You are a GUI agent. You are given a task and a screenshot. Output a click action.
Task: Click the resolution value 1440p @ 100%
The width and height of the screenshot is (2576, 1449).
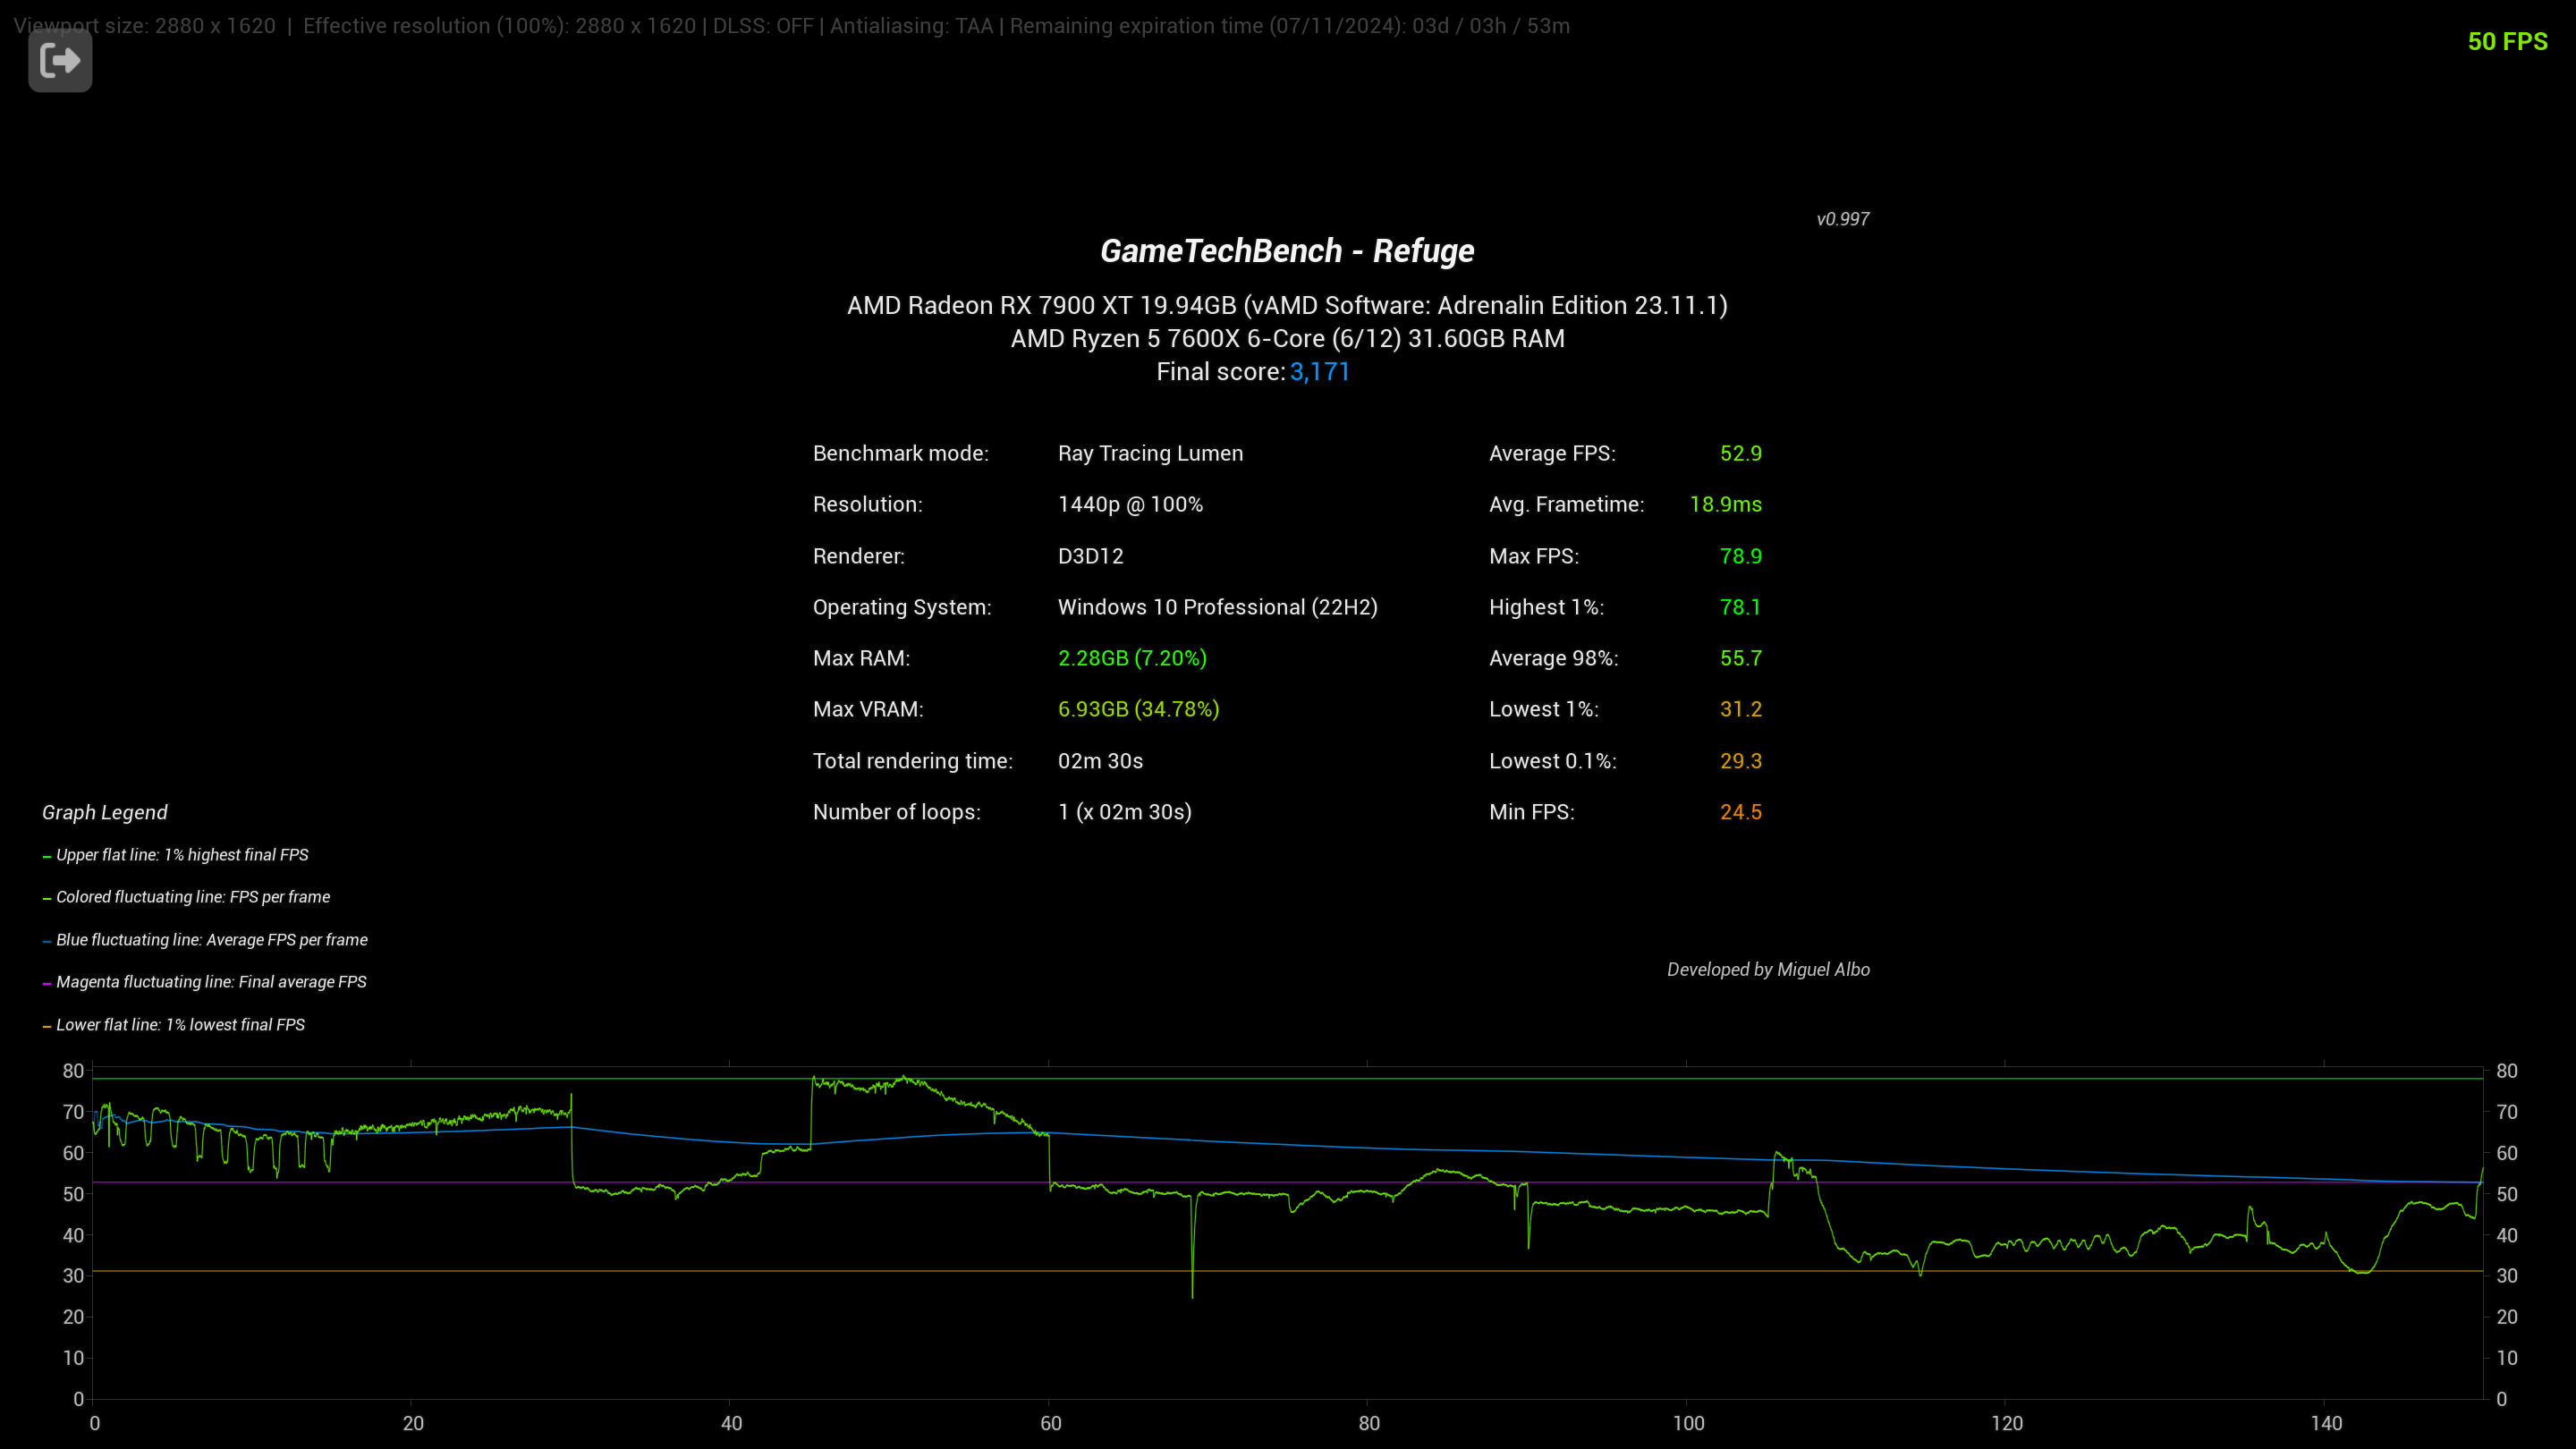[x=1130, y=505]
